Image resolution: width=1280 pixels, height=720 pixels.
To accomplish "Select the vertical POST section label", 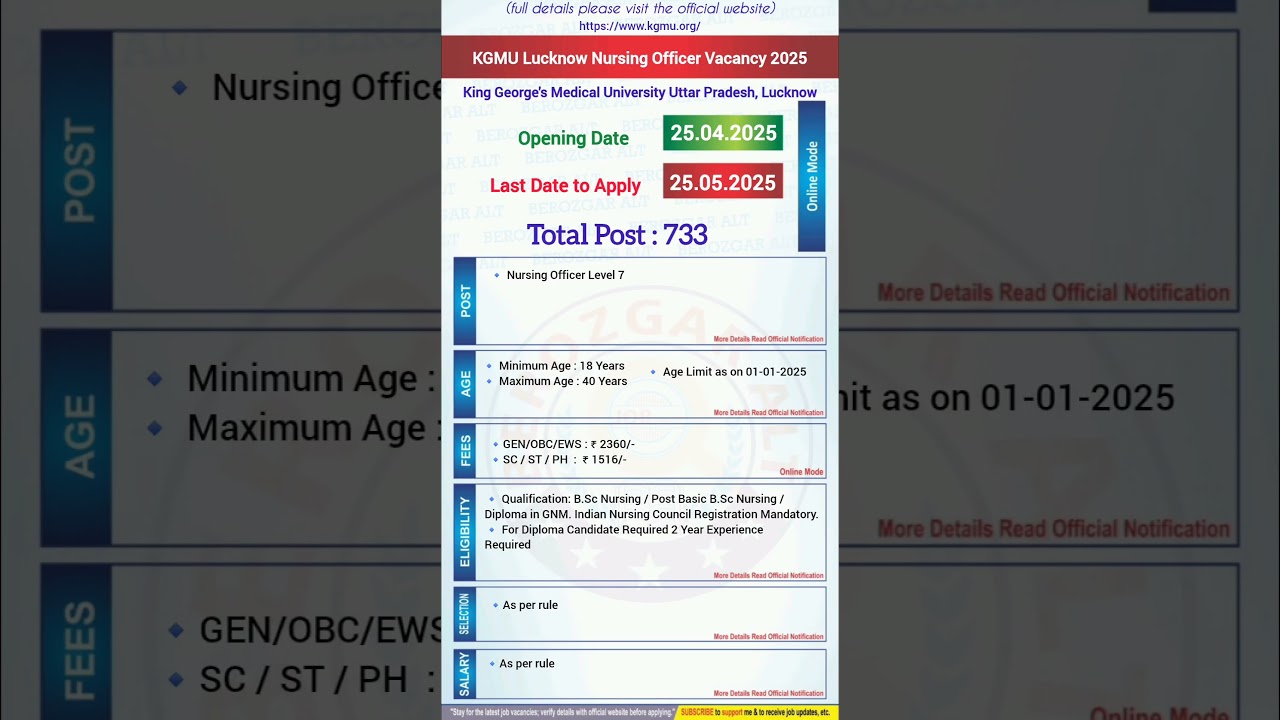I will (465, 301).
